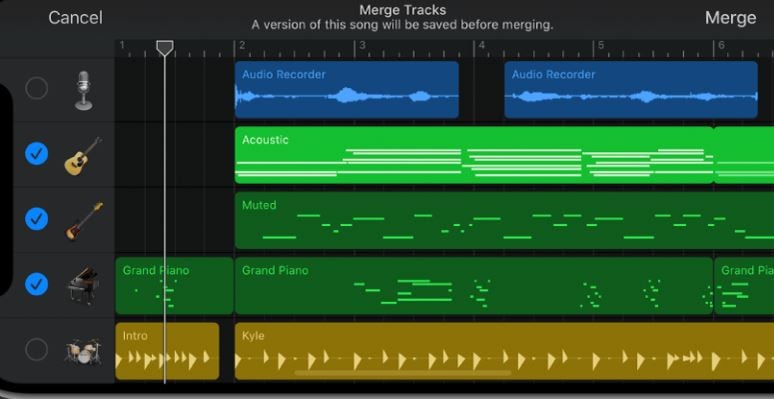Click bar 4 on the timeline ruler
The image size is (774, 399).
pyautogui.click(x=482, y=46)
